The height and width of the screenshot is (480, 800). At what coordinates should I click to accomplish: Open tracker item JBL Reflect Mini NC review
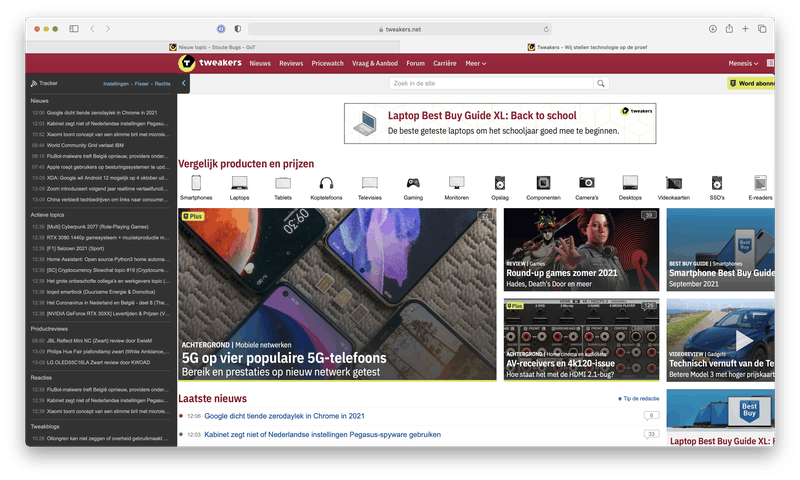(99, 341)
